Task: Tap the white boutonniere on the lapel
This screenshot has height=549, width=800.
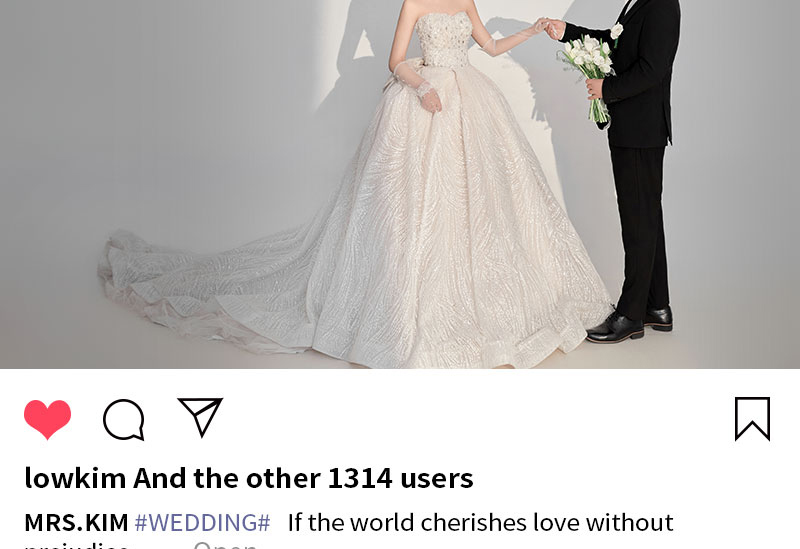Action: point(616,32)
